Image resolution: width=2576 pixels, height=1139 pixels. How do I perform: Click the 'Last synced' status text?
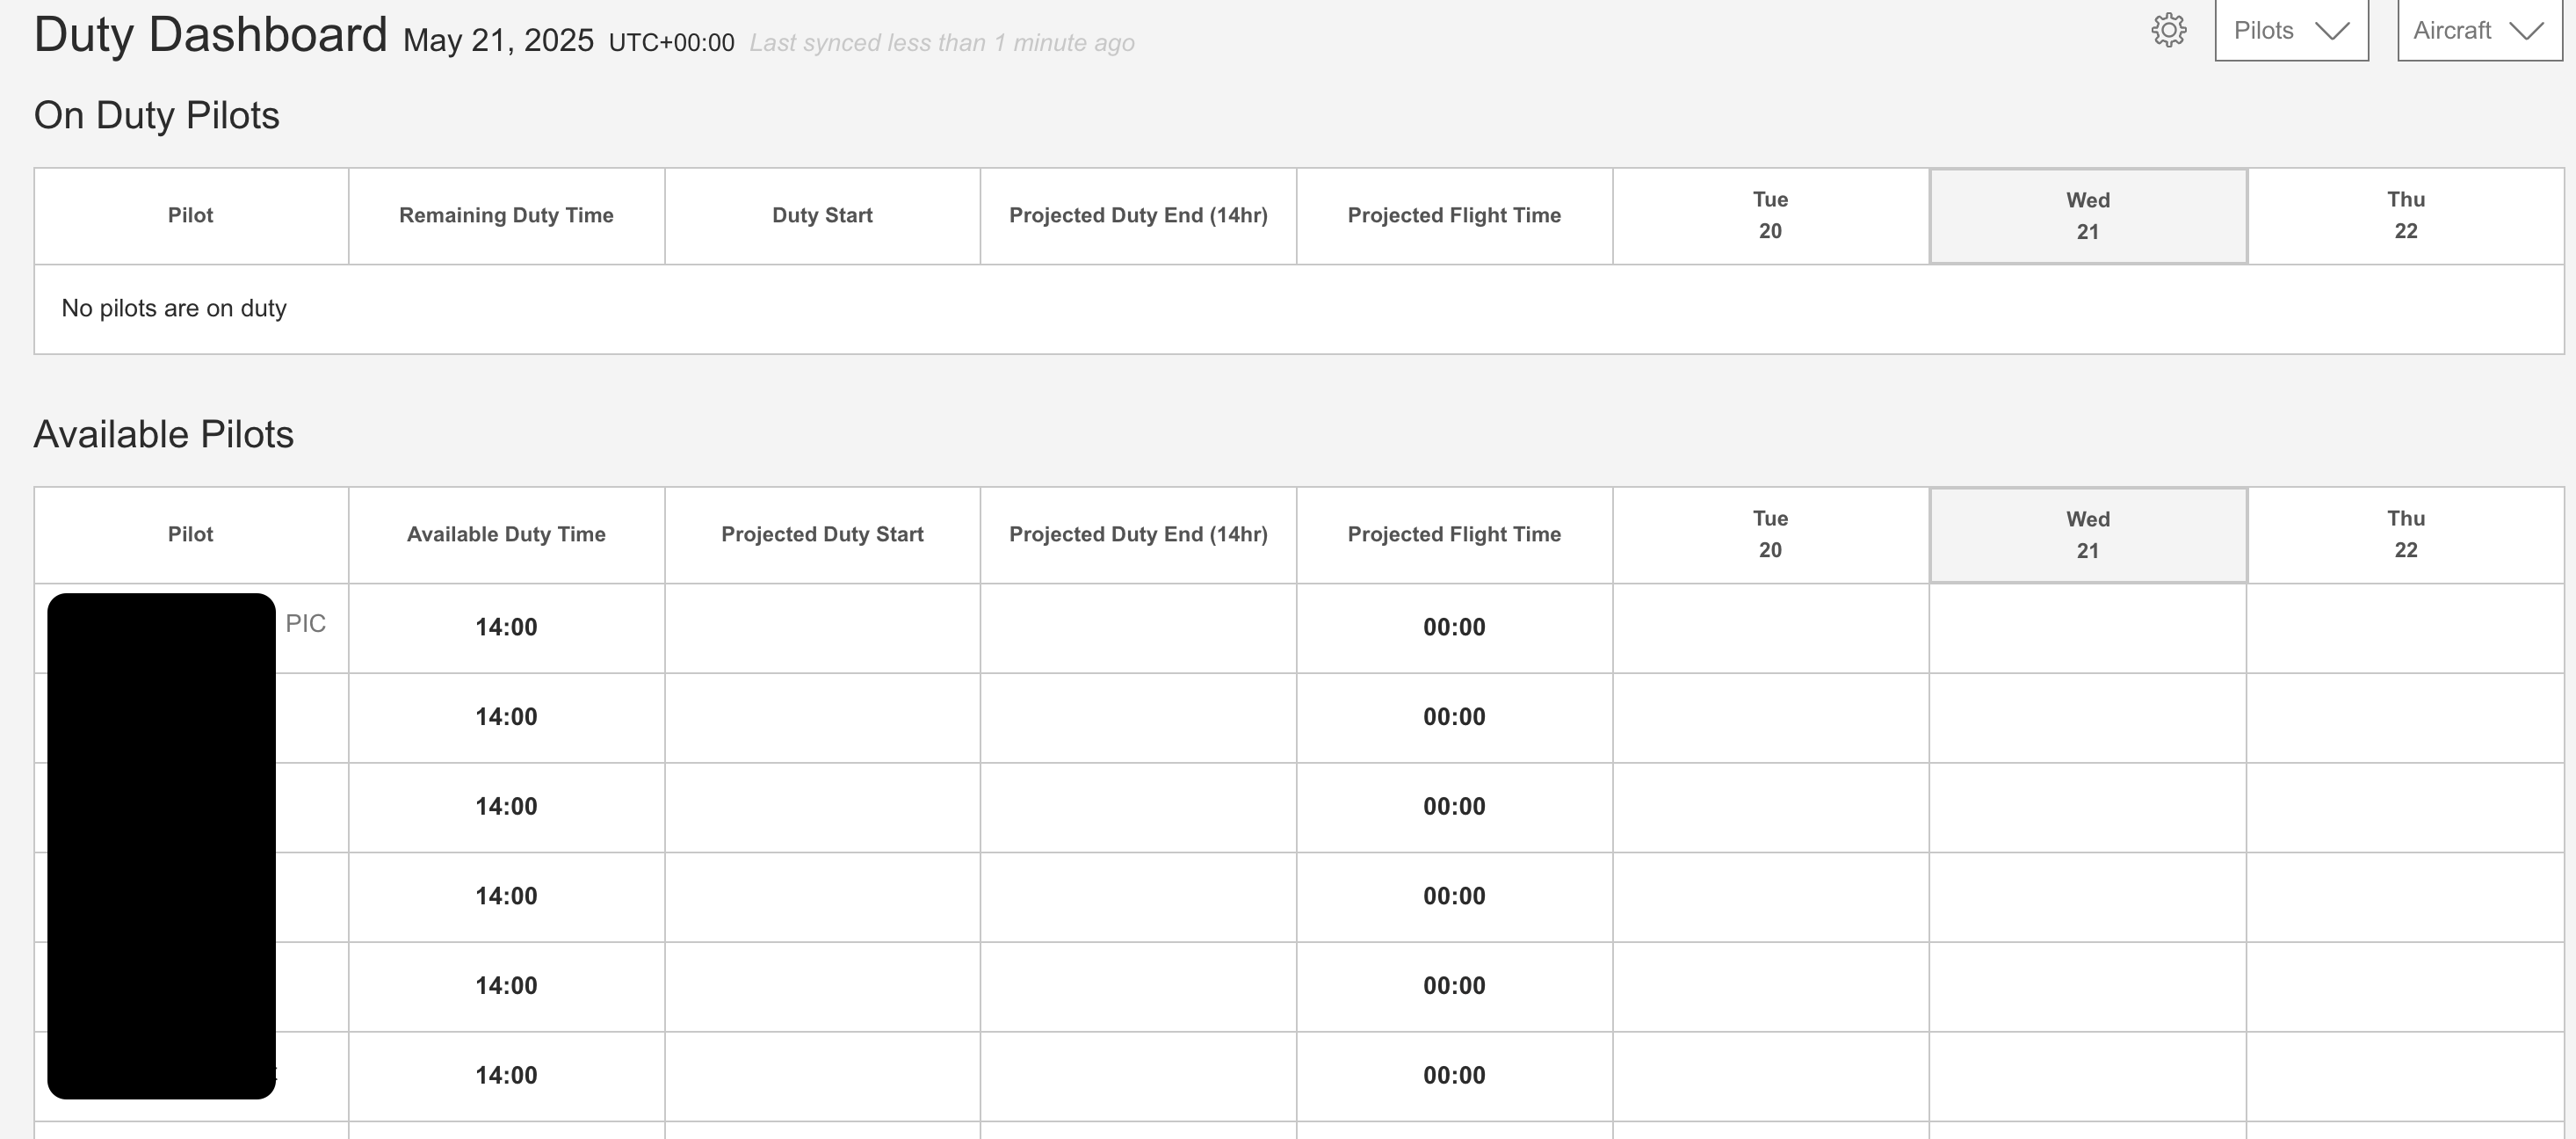[942, 43]
